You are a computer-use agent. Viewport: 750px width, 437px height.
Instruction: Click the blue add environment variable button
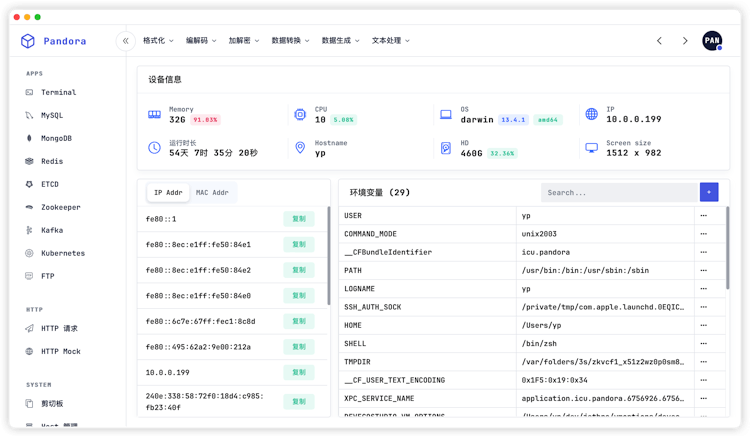[x=709, y=192]
